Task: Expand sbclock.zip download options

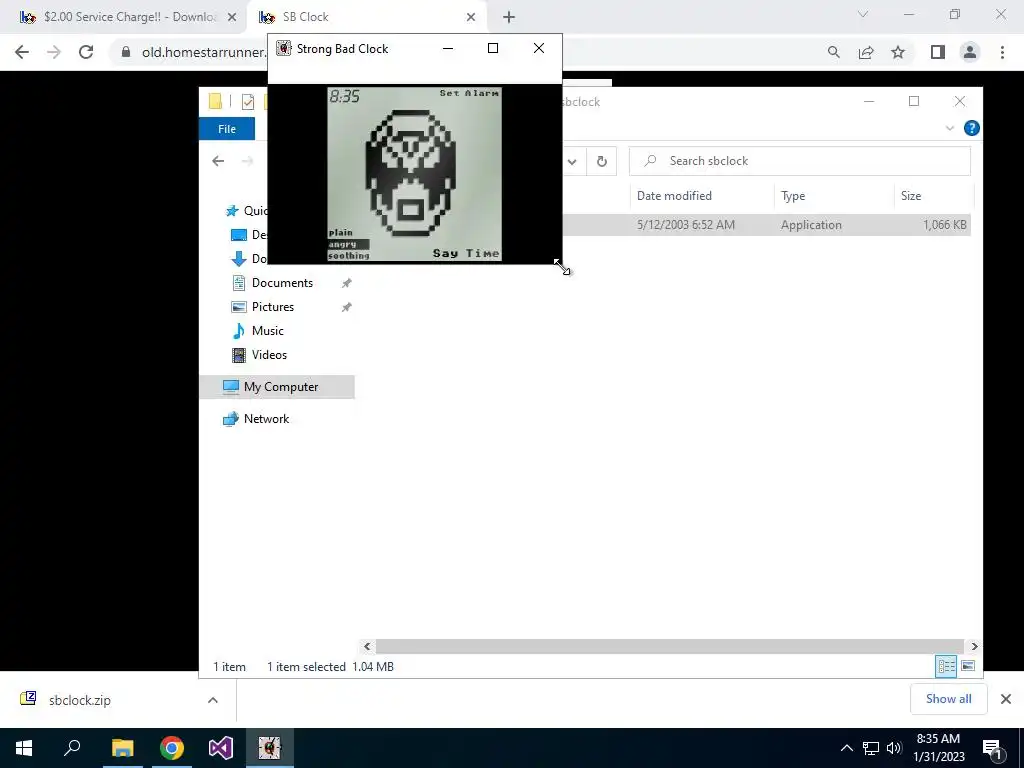Action: click(212, 699)
